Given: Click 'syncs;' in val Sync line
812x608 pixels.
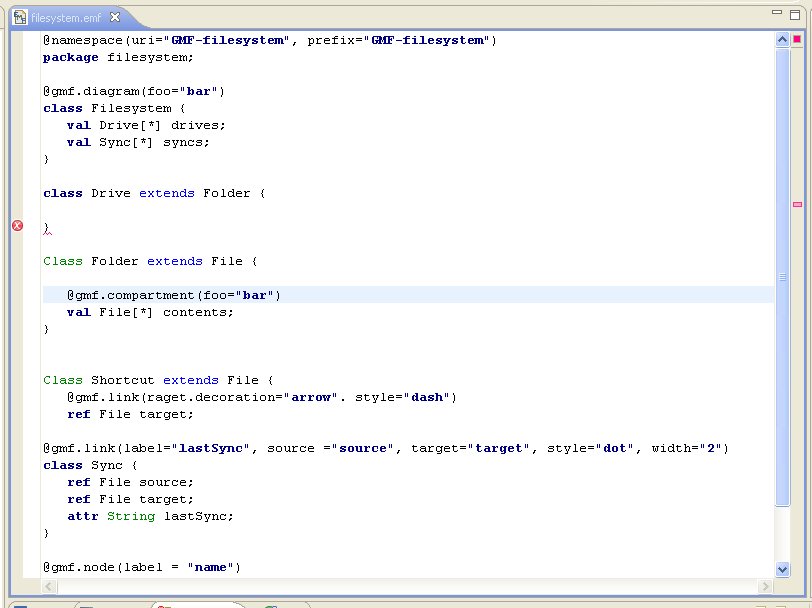Looking at the screenshot, I should pos(186,142).
